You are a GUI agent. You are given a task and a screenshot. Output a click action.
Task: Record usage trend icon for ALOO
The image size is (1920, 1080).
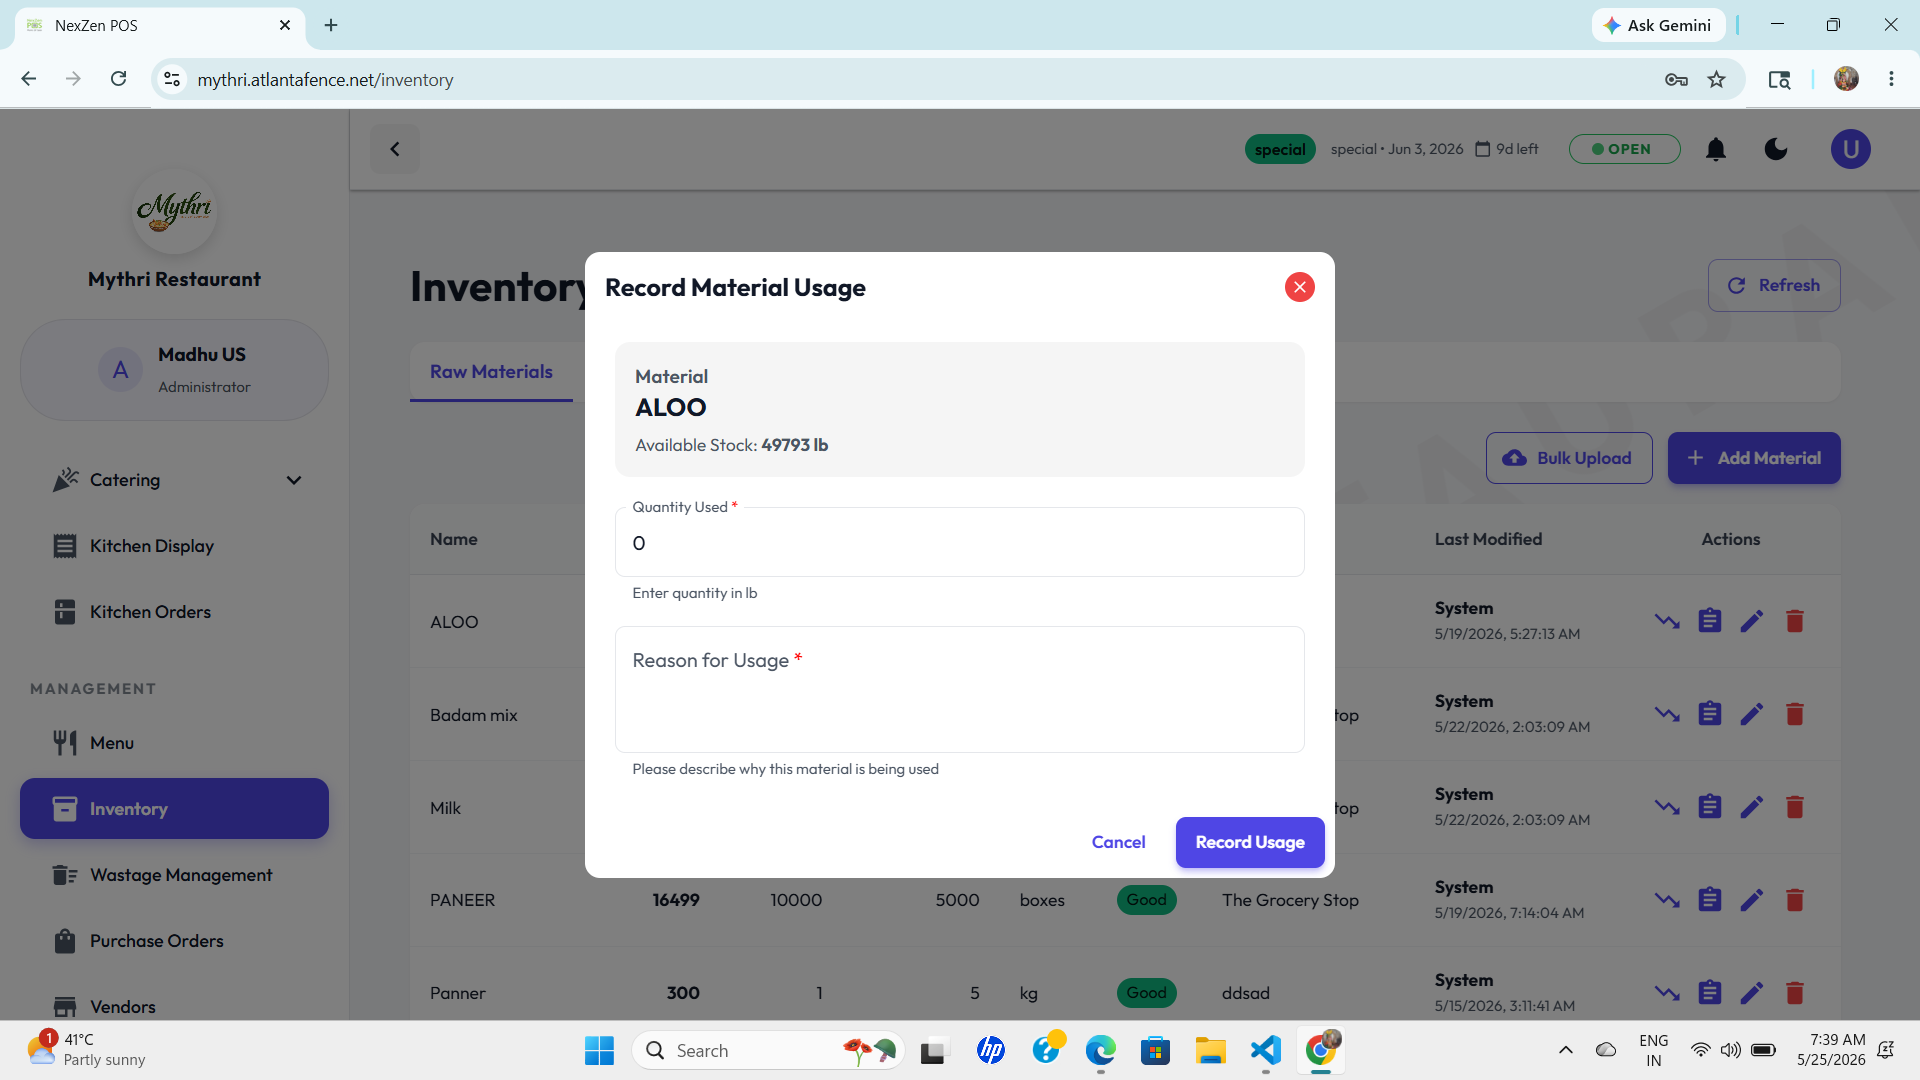[1667, 621]
